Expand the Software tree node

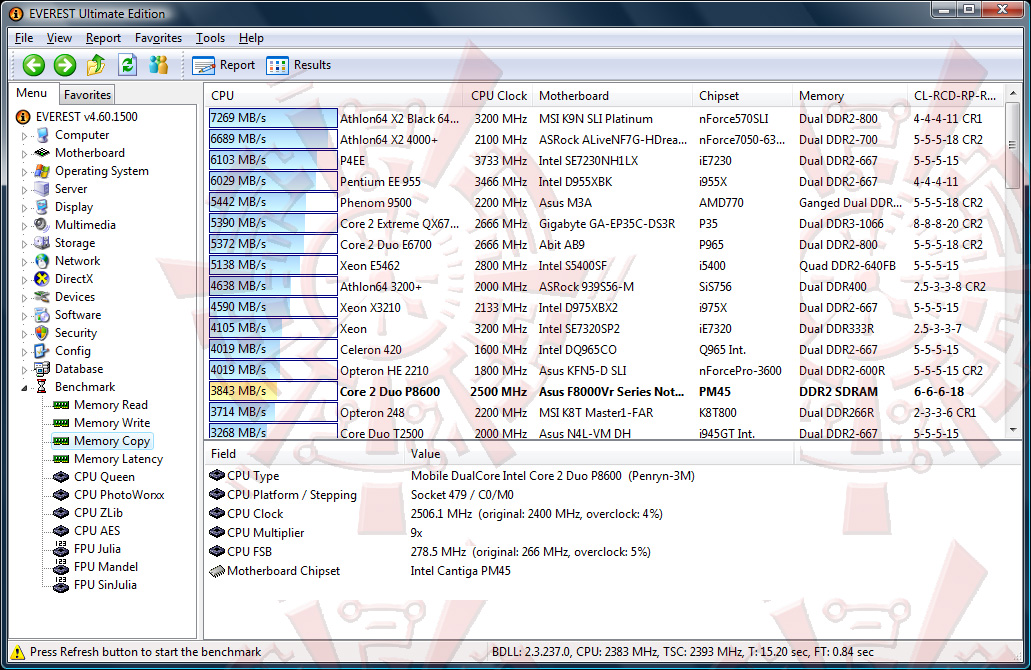24,316
